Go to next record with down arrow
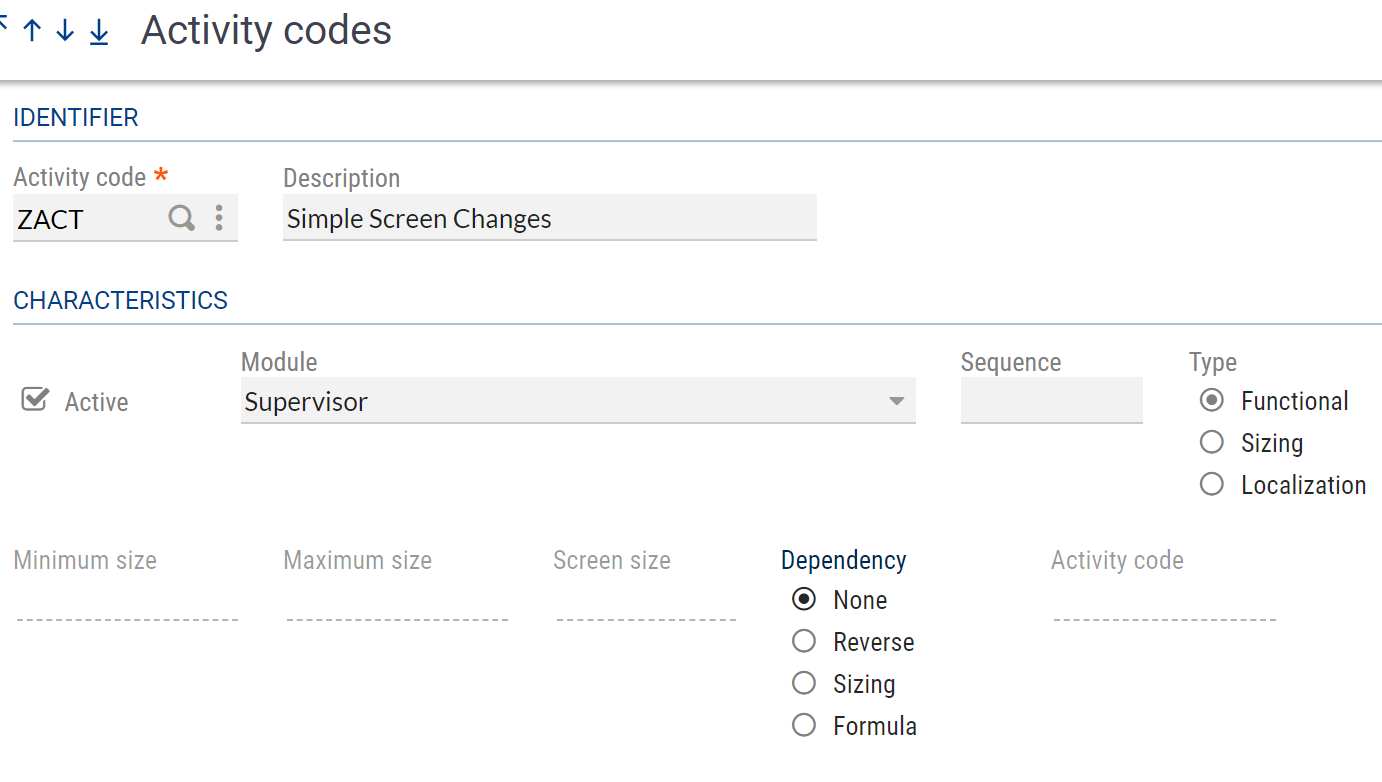The height and width of the screenshot is (782, 1382). coord(65,31)
